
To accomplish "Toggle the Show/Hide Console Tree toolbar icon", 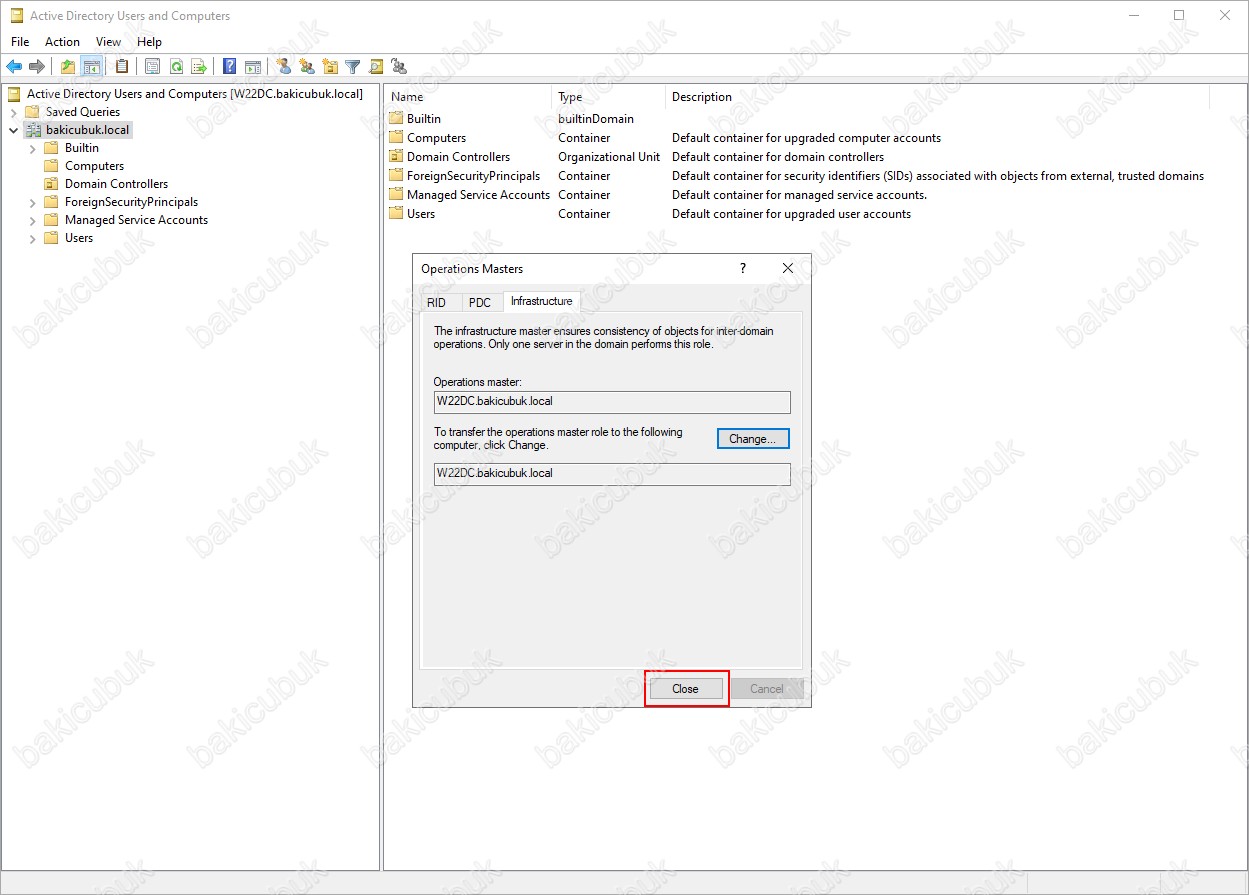I will click(x=91, y=67).
